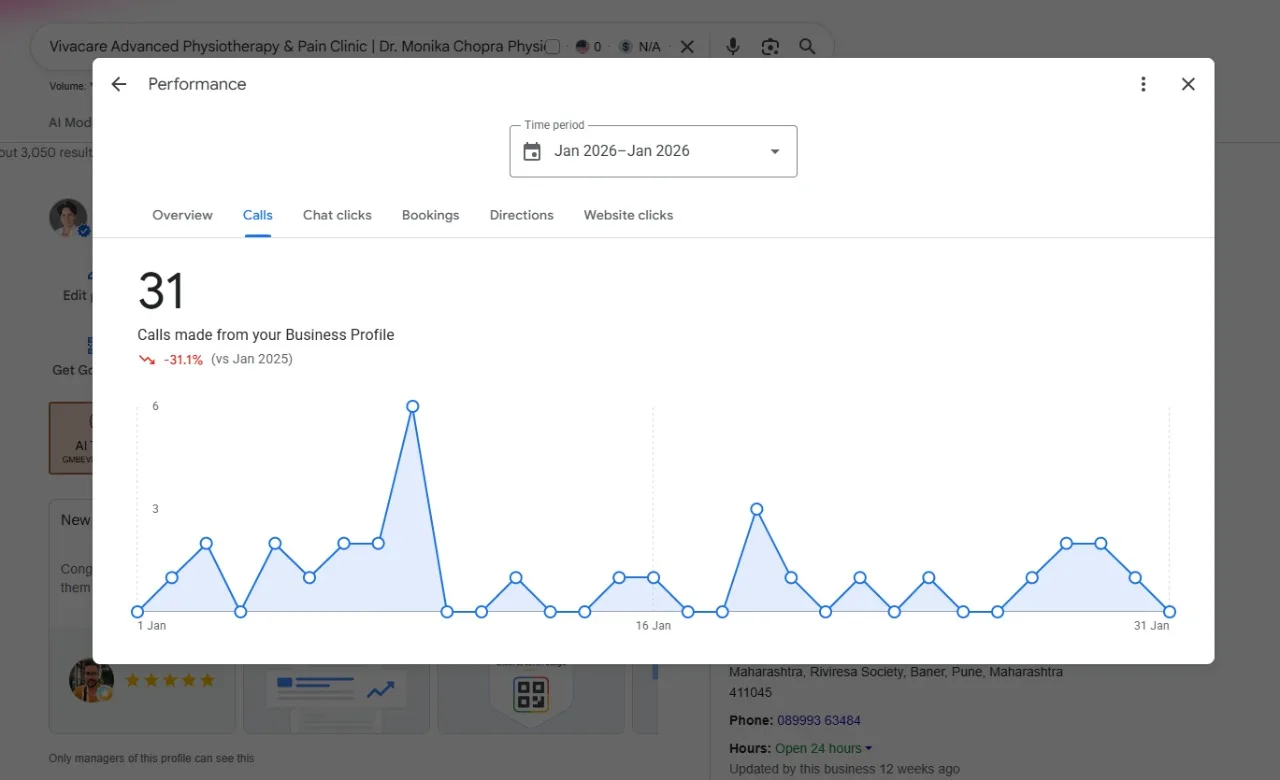
Task: Switch to the Chat clicks tab
Action: tap(337, 215)
